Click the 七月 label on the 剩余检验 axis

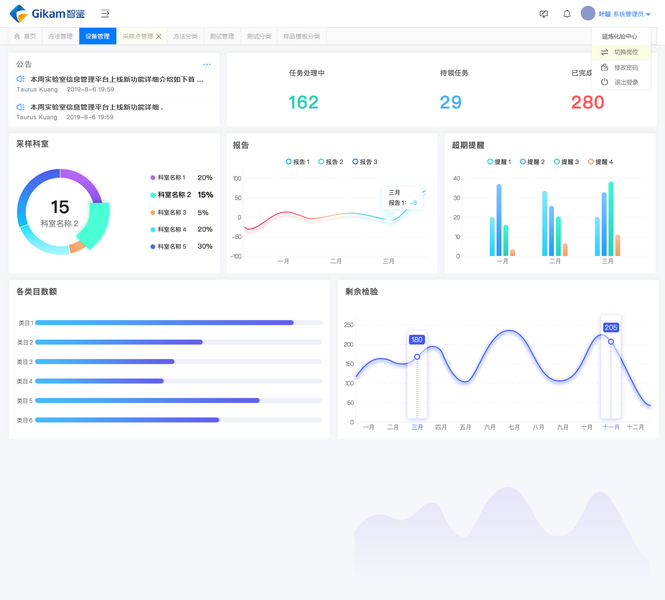pyautogui.click(x=514, y=427)
